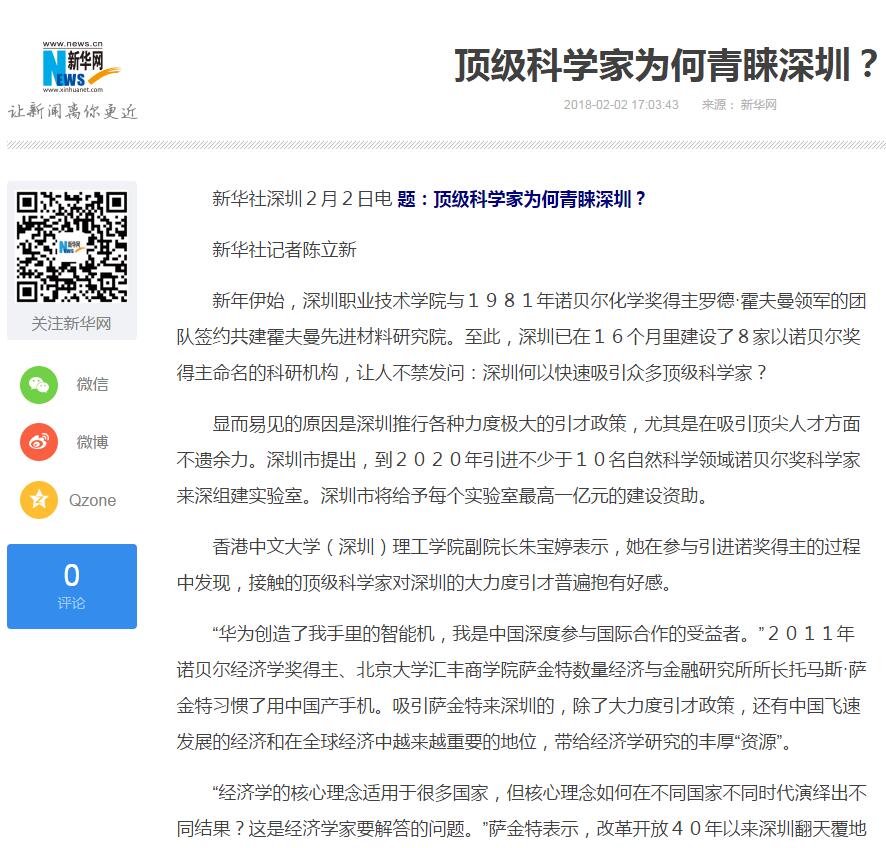
Task: Click the line 来深组建实验室。深圳市将给予
Action: point(442,496)
